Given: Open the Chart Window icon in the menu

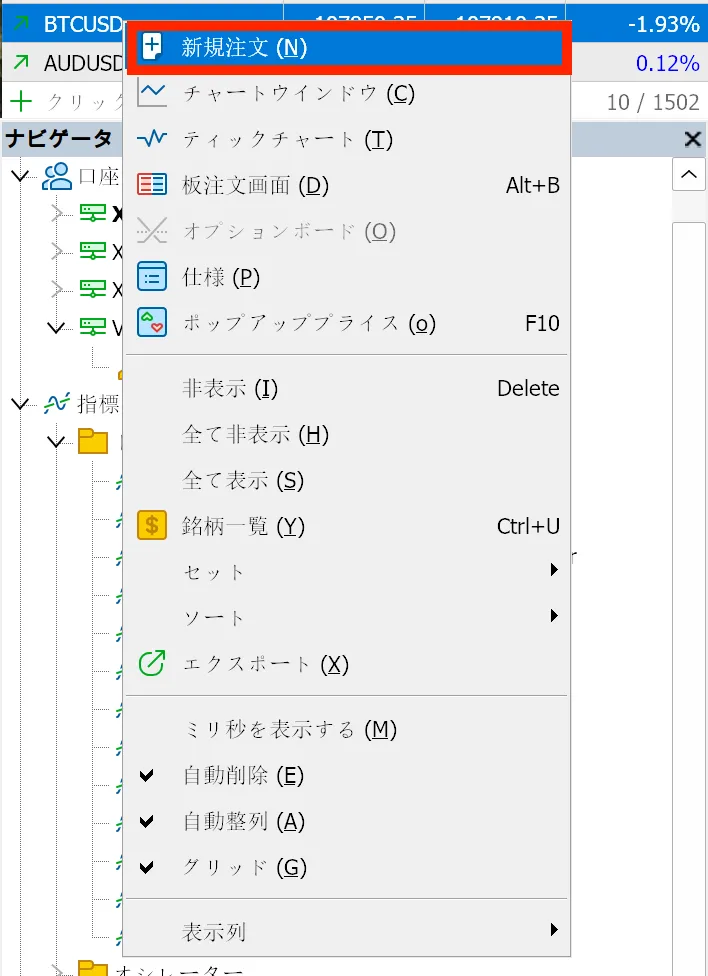Looking at the screenshot, I should 152,92.
